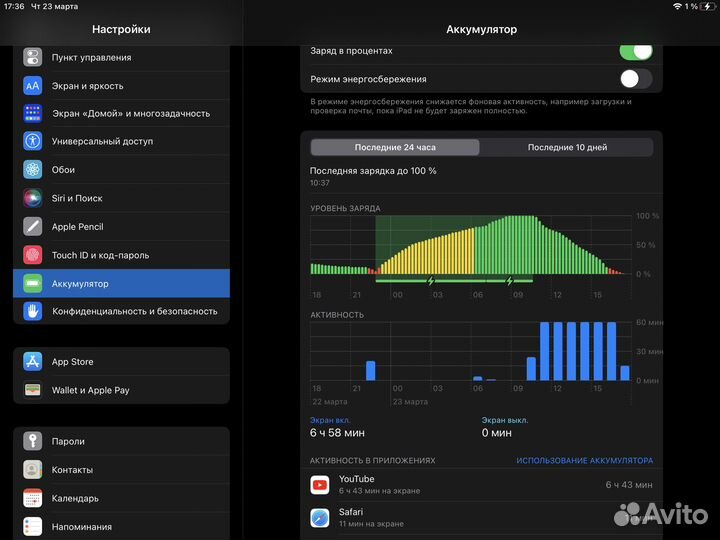Open Touch ID и код-пароль icon
Screen dimensions: 720x540
[x=33, y=255]
